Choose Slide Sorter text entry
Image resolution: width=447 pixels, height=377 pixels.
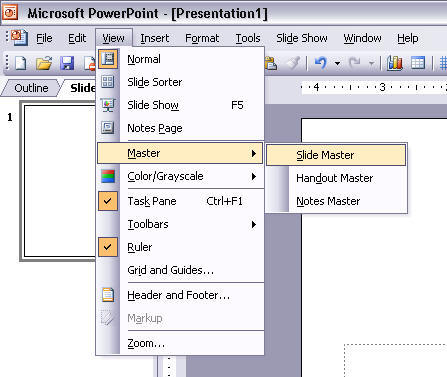point(155,82)
